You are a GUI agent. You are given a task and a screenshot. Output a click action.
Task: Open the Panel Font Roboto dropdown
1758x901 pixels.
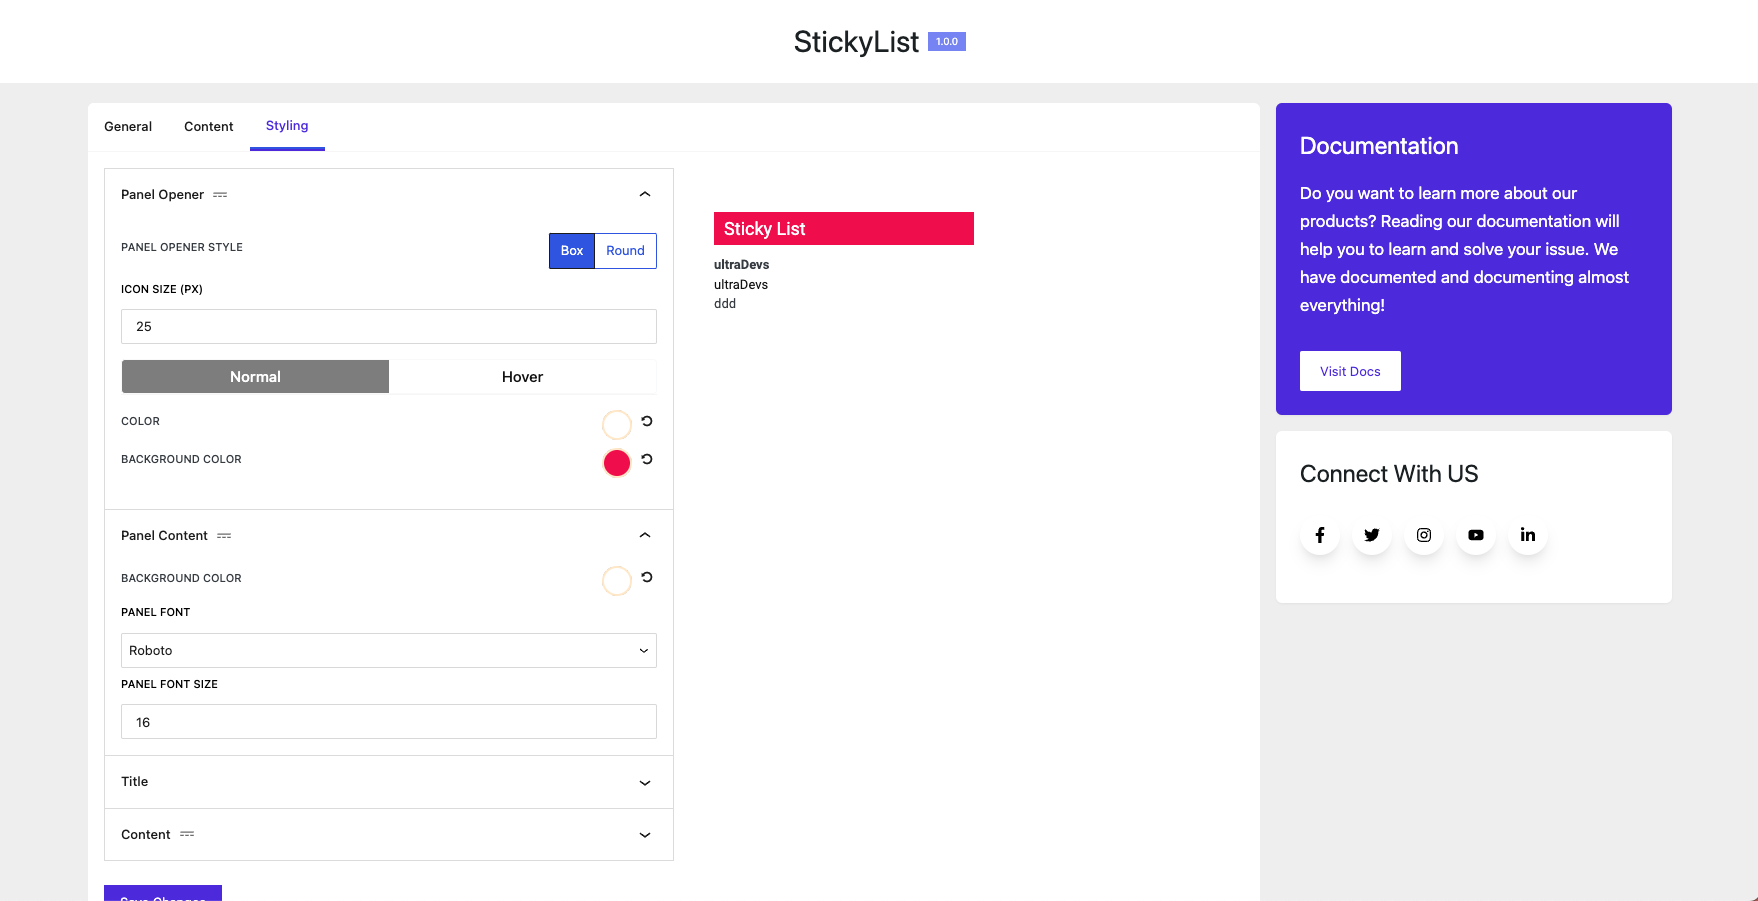pos(389,650)
